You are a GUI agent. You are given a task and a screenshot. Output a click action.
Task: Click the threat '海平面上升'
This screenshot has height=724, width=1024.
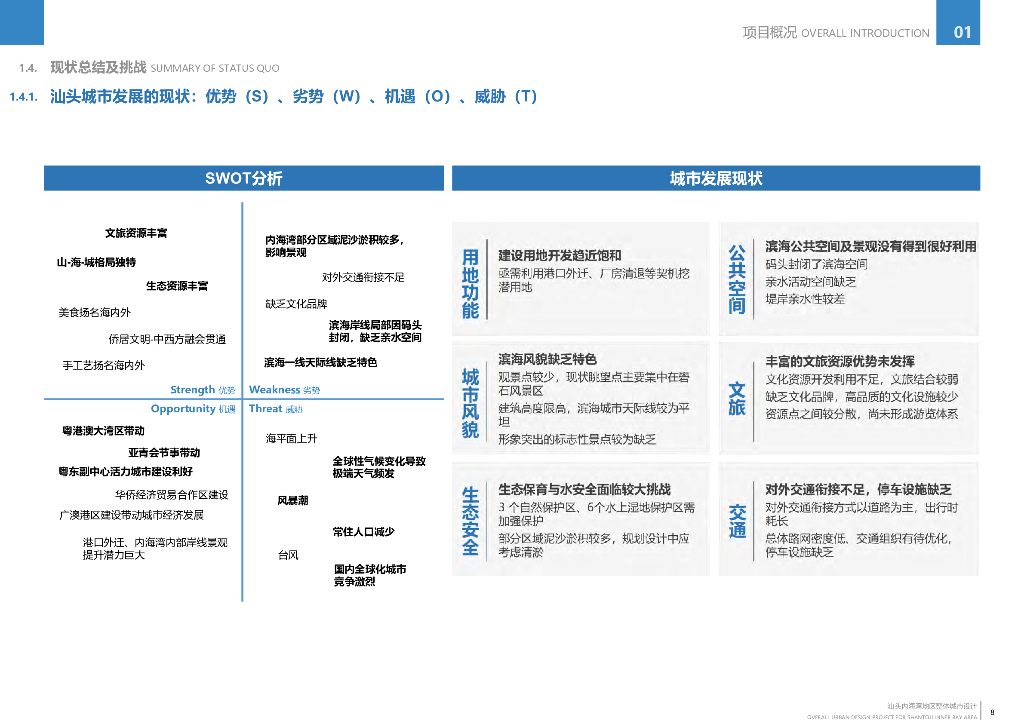click(x=291, y=438)
